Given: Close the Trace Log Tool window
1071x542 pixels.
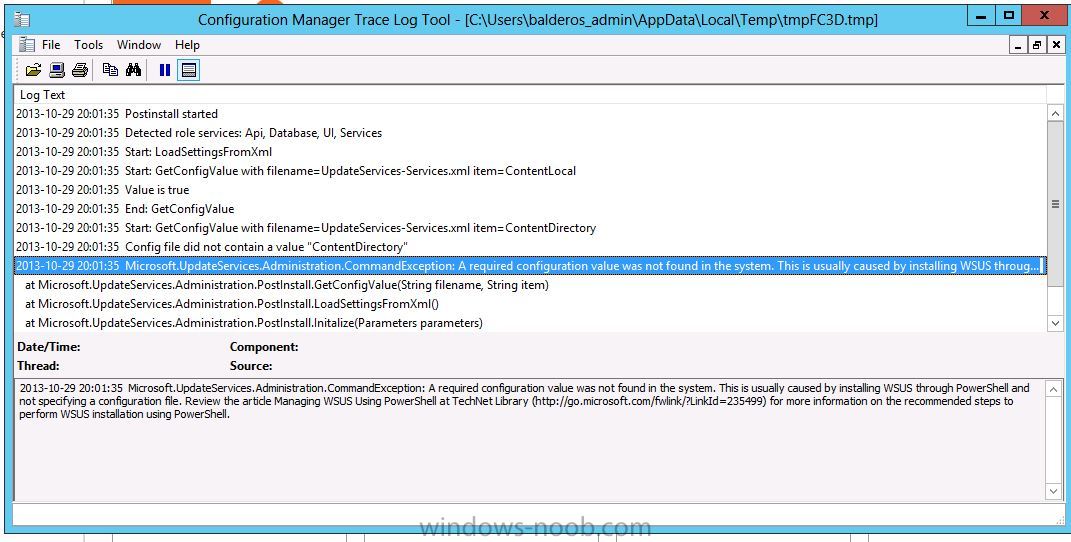Looking at the screenshot, I should (x=1044, y=16).
